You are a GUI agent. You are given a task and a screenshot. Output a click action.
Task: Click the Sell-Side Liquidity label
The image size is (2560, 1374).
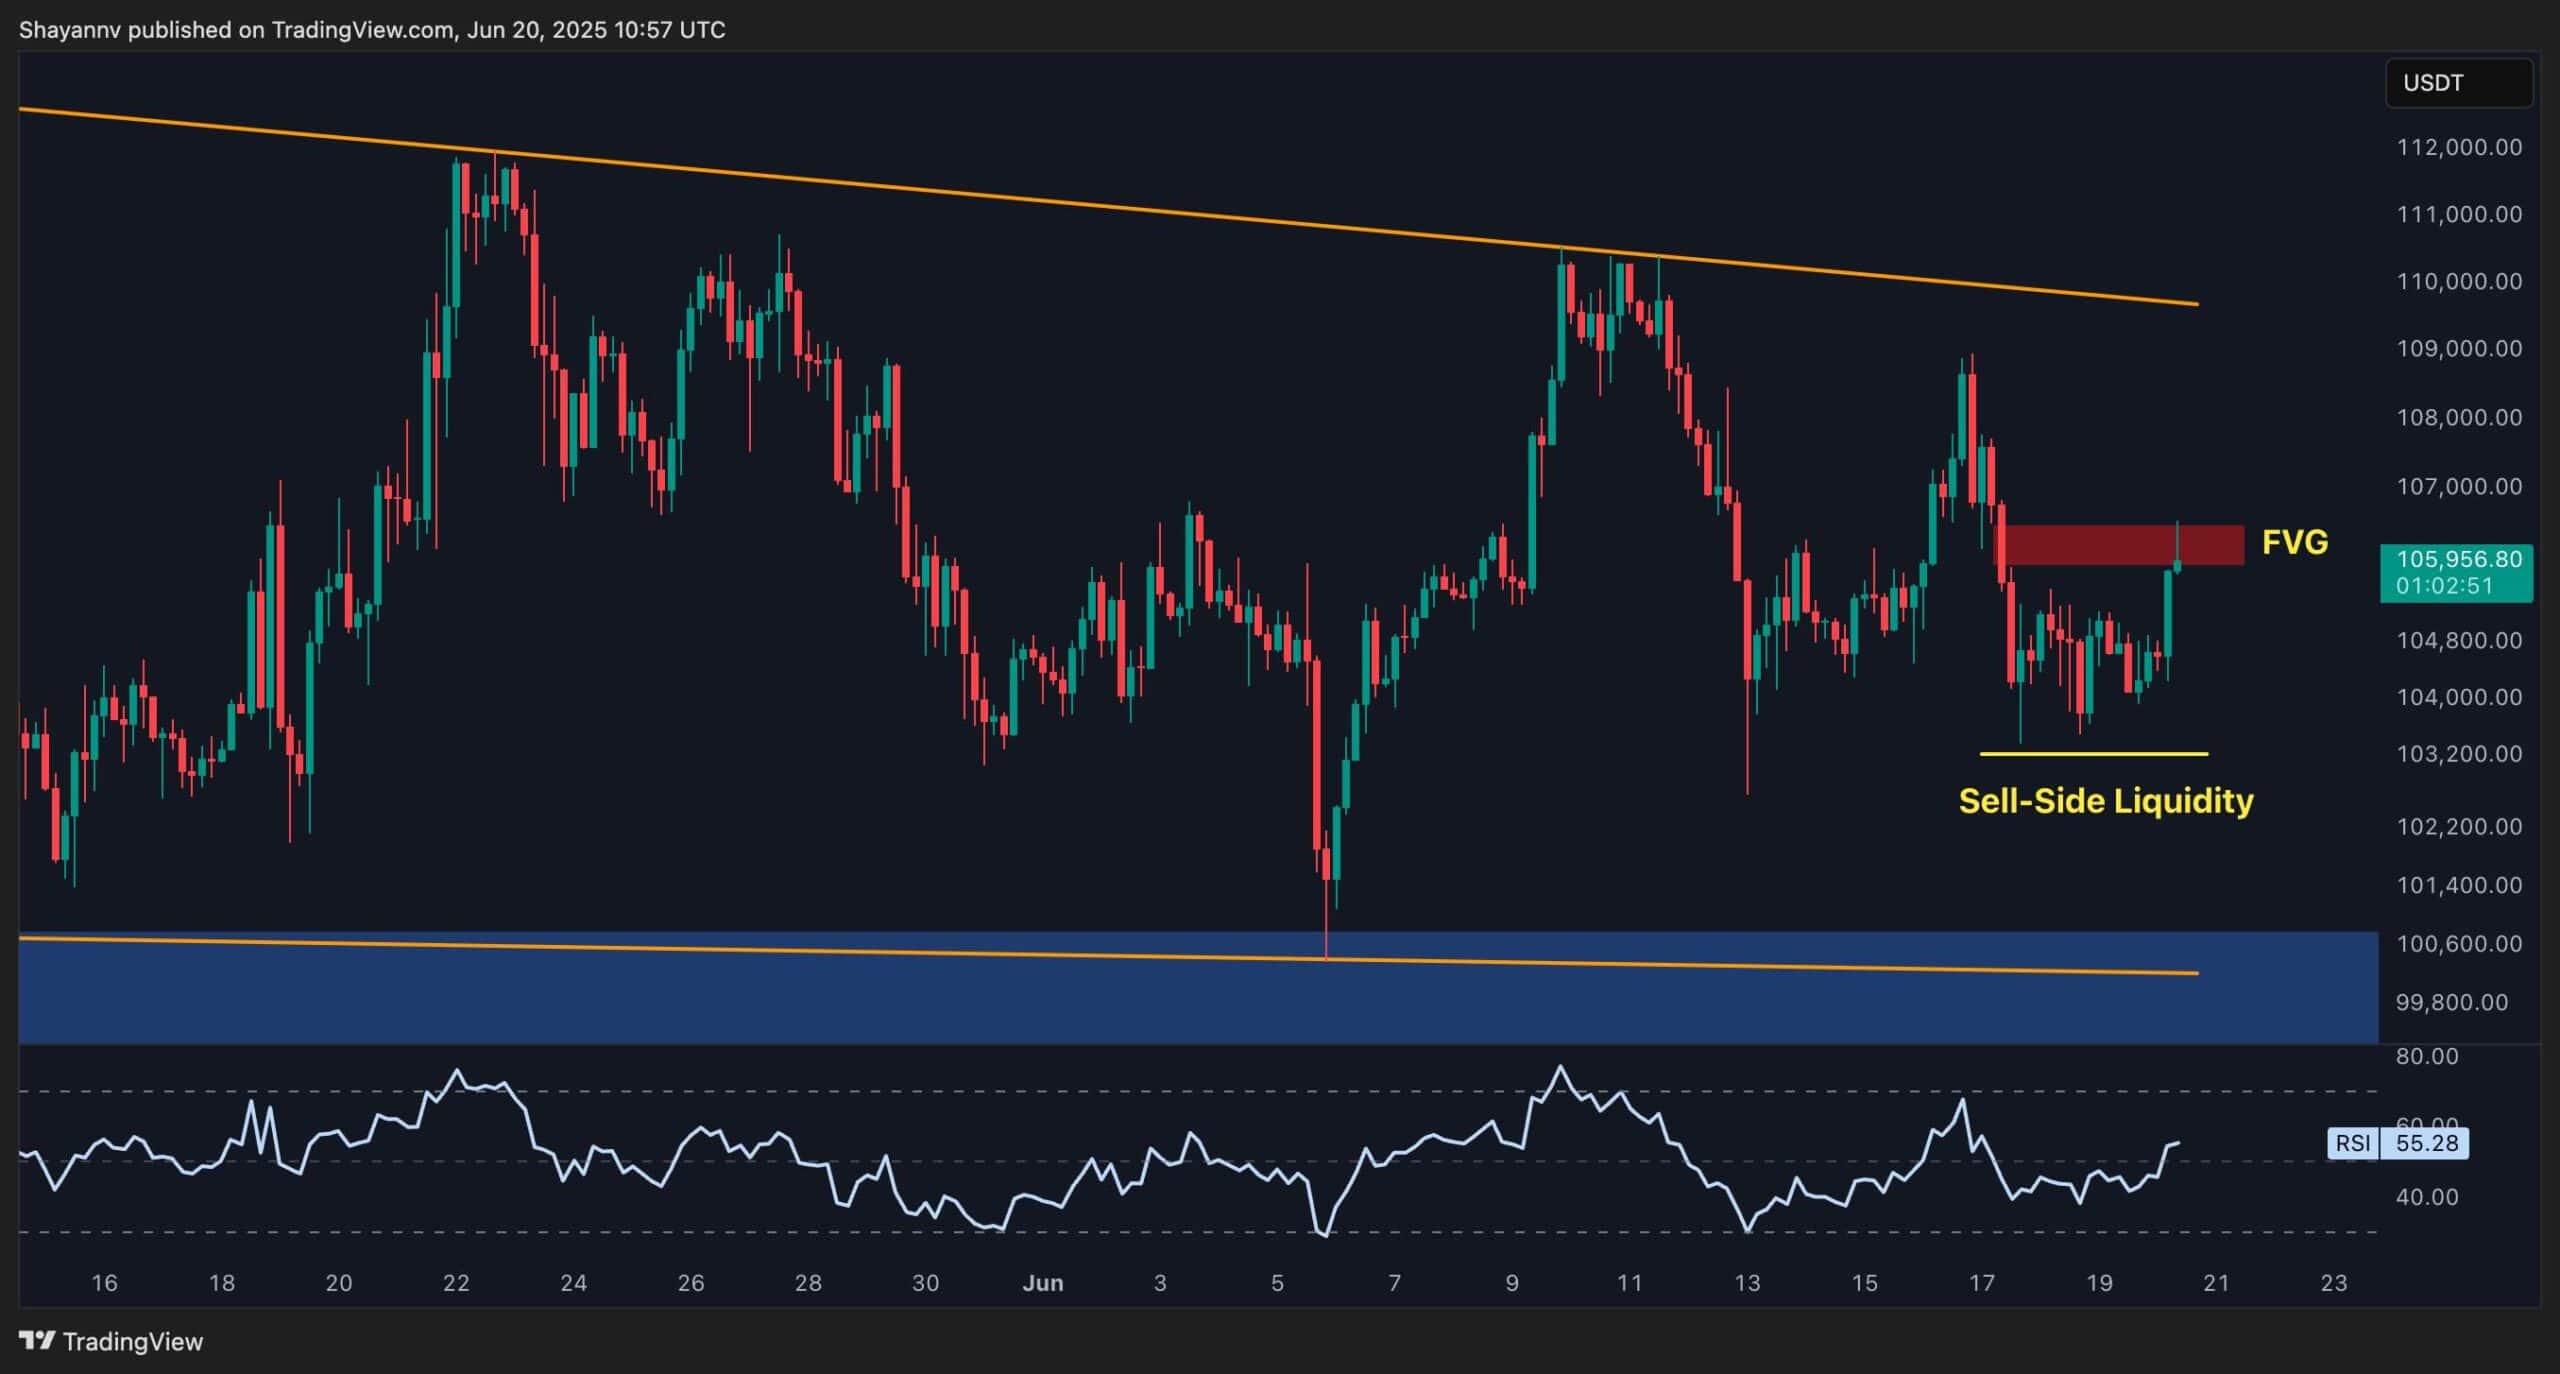tap(2105, 801)
